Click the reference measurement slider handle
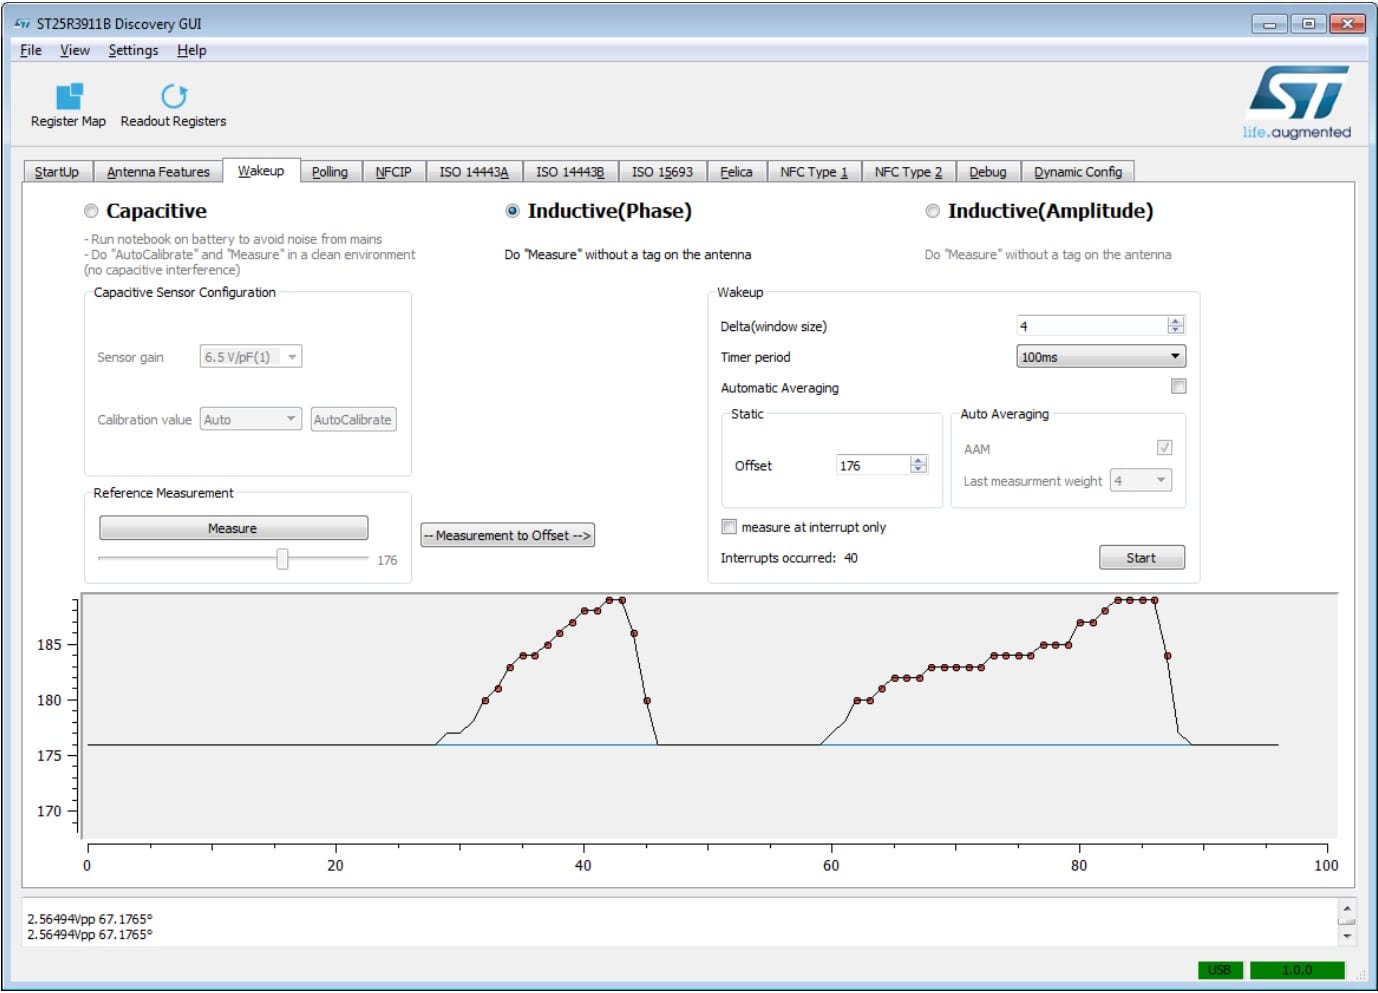The width and height of the screenshot is (1378, 993). tap(282, 559)
